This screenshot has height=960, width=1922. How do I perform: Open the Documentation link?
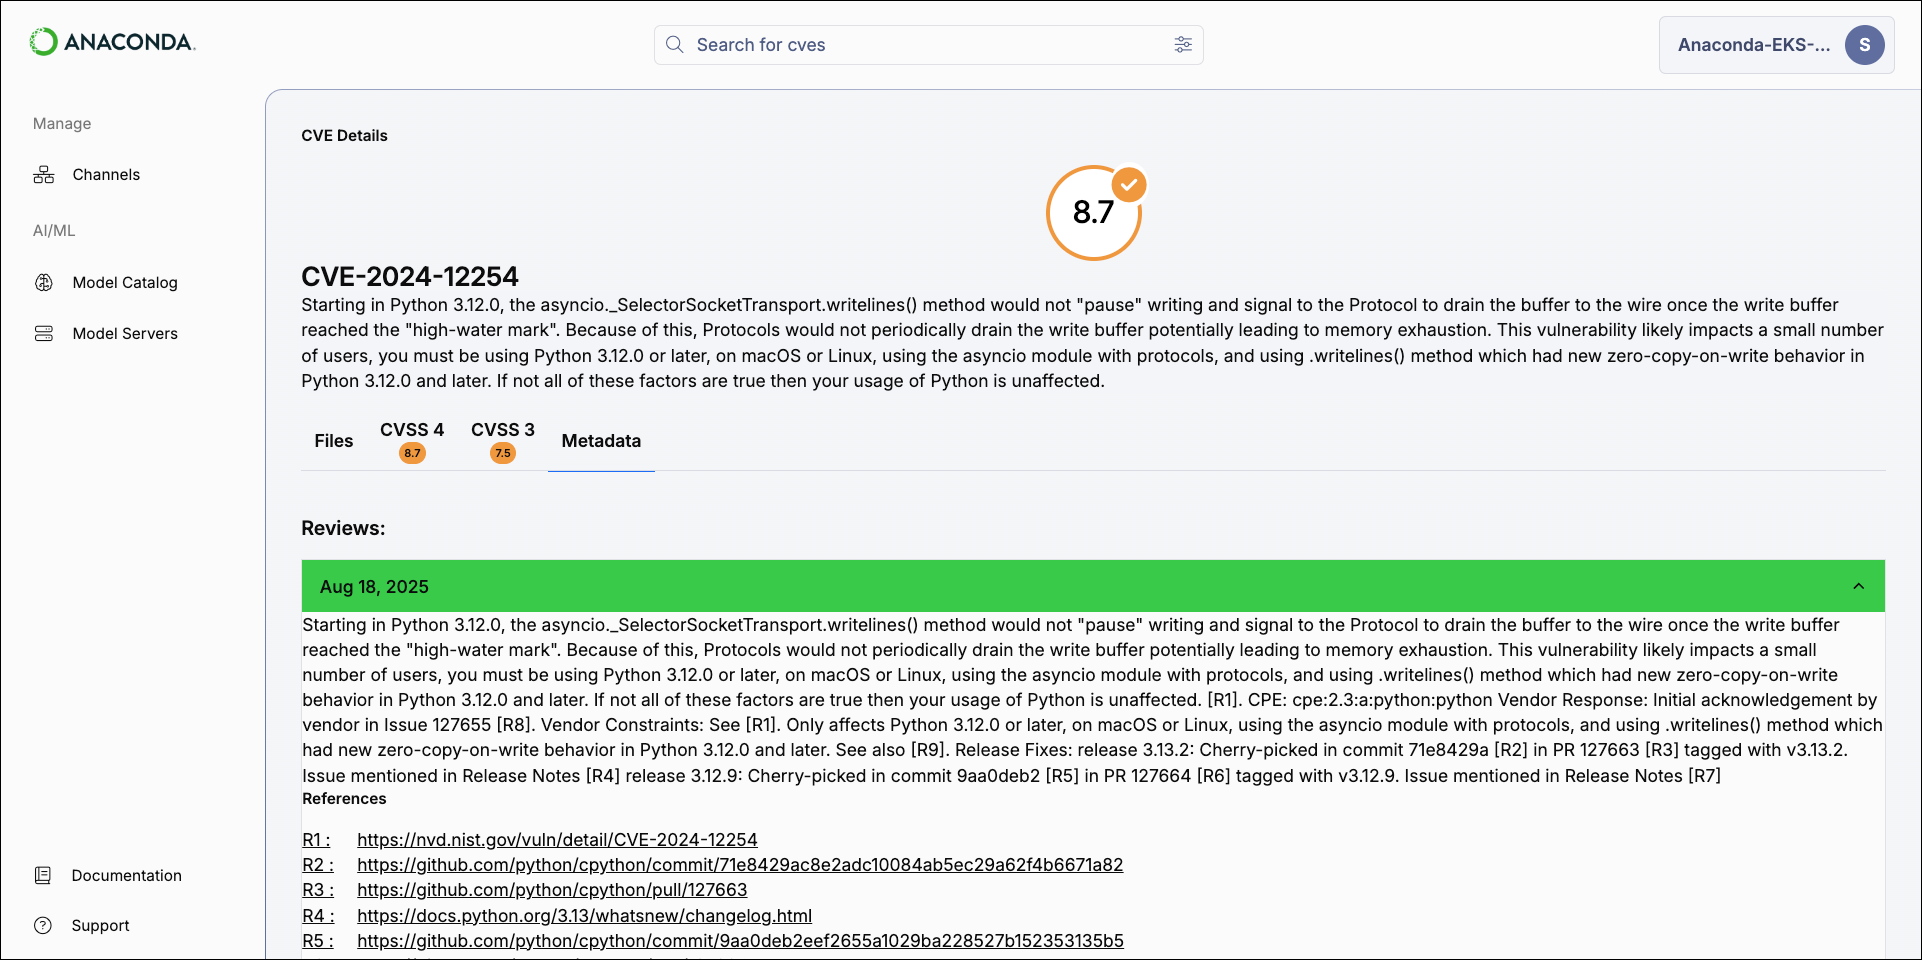[127, 876]
